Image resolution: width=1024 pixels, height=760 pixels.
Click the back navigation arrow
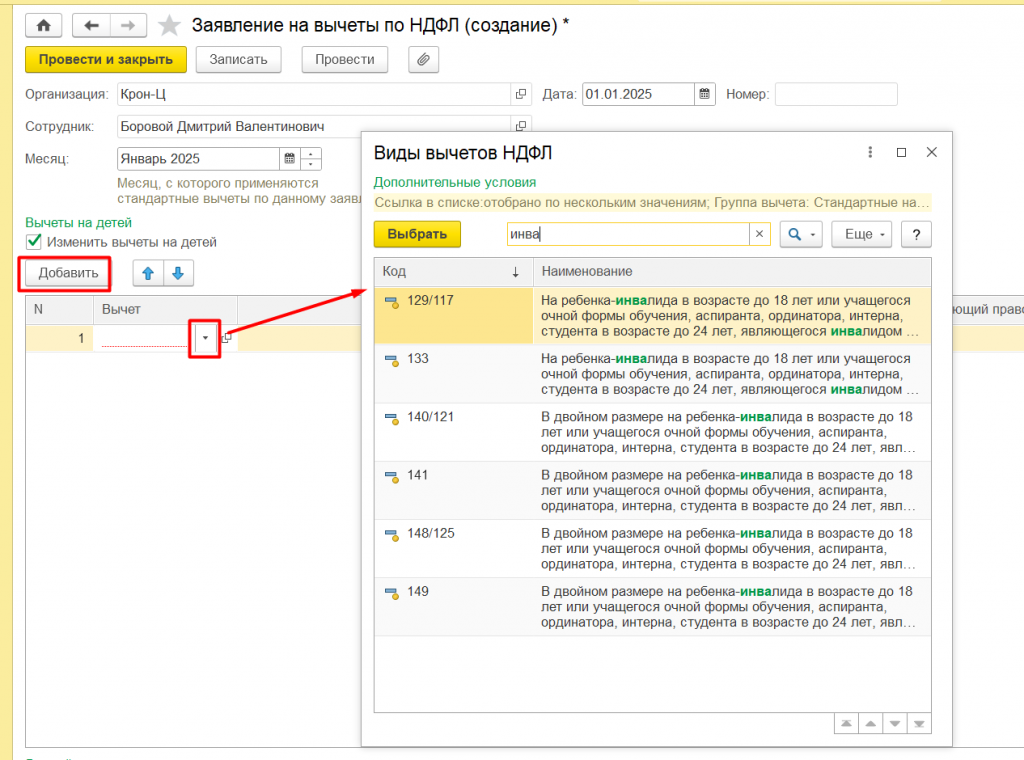(x=92, y=26)
